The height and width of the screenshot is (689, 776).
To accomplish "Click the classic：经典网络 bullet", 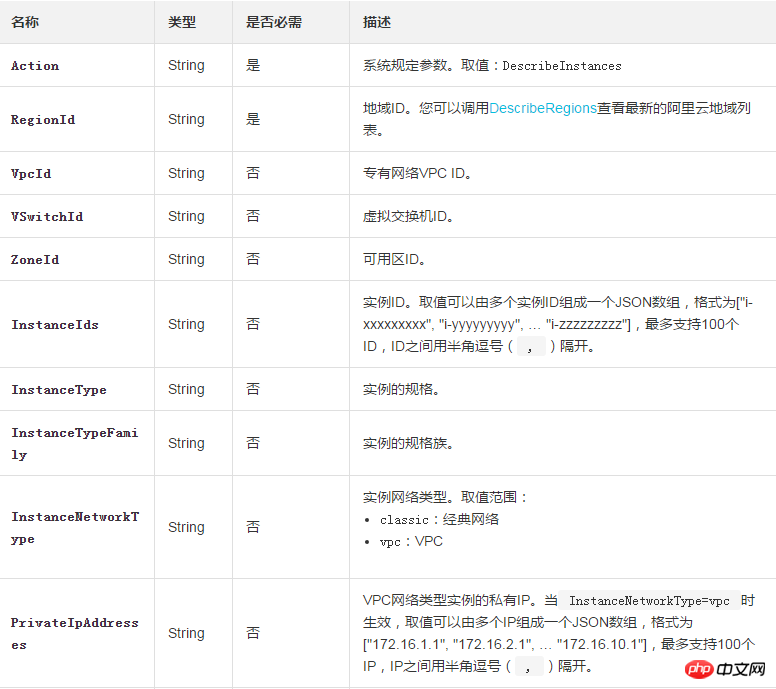I will 439,520.
